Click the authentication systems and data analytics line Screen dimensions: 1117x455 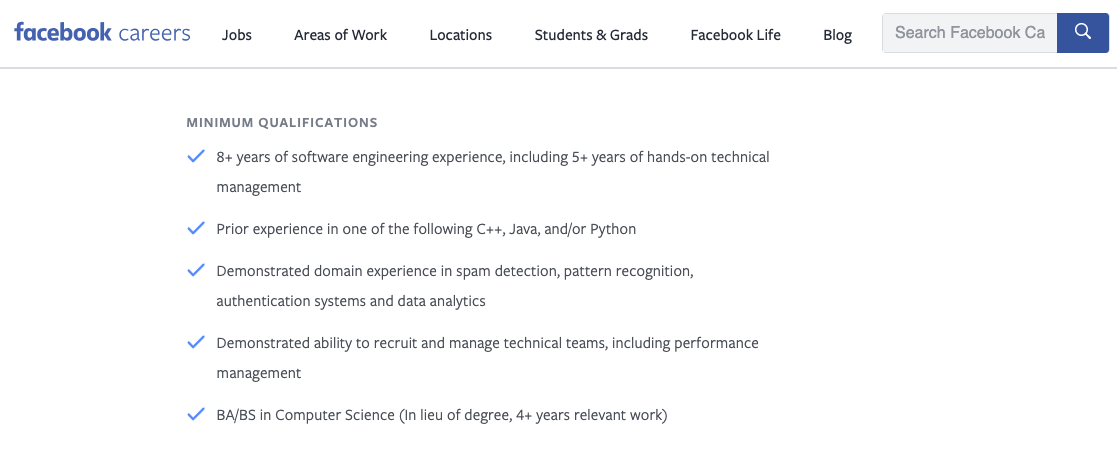coord(351,301)
